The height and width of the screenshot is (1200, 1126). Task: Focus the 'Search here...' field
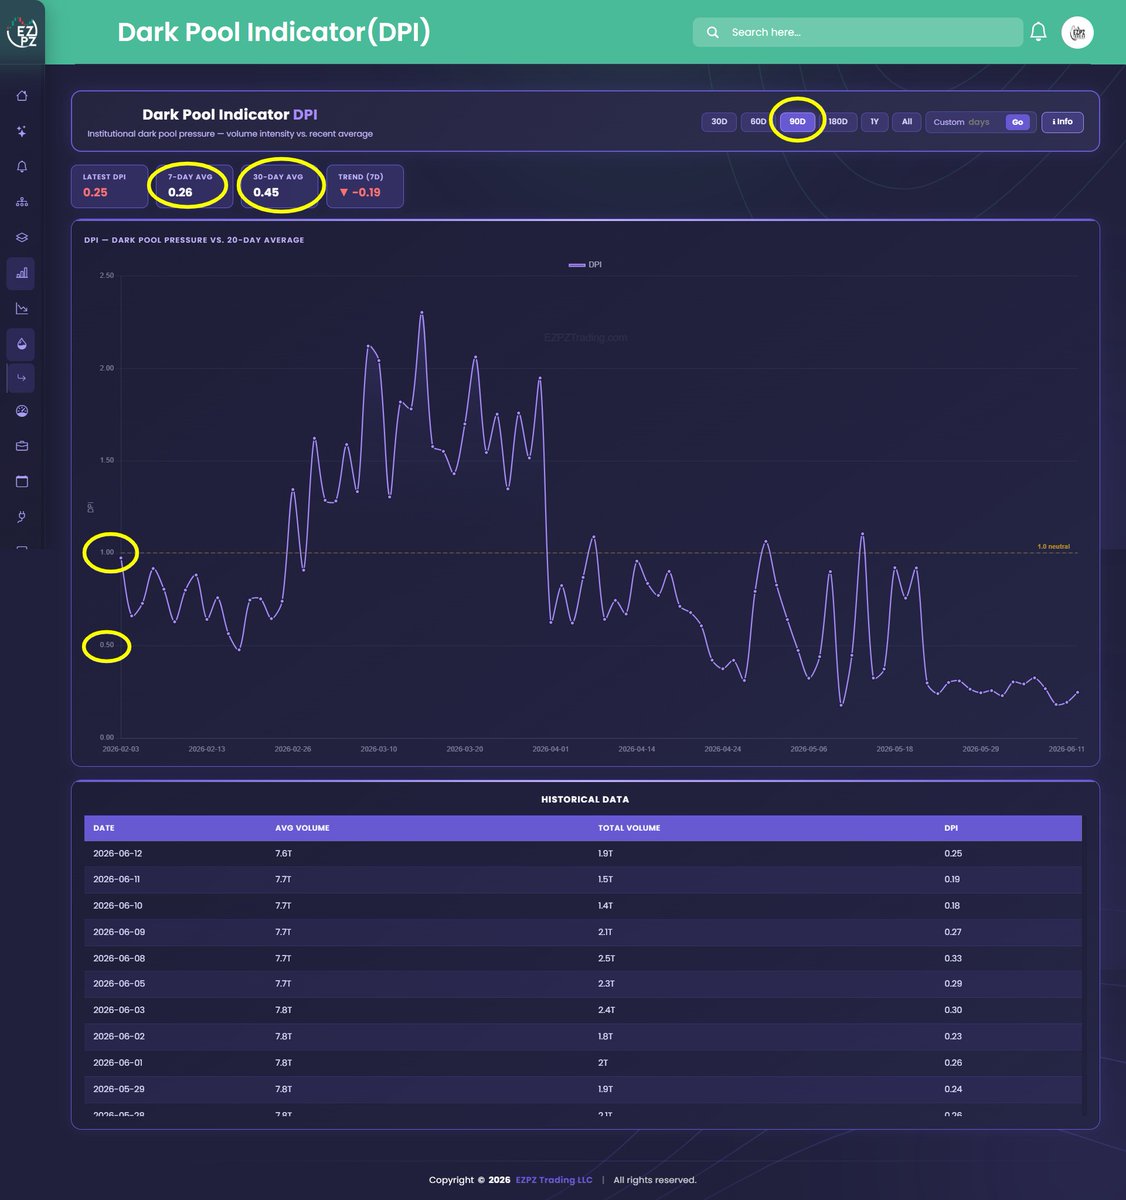coord(858,32)
